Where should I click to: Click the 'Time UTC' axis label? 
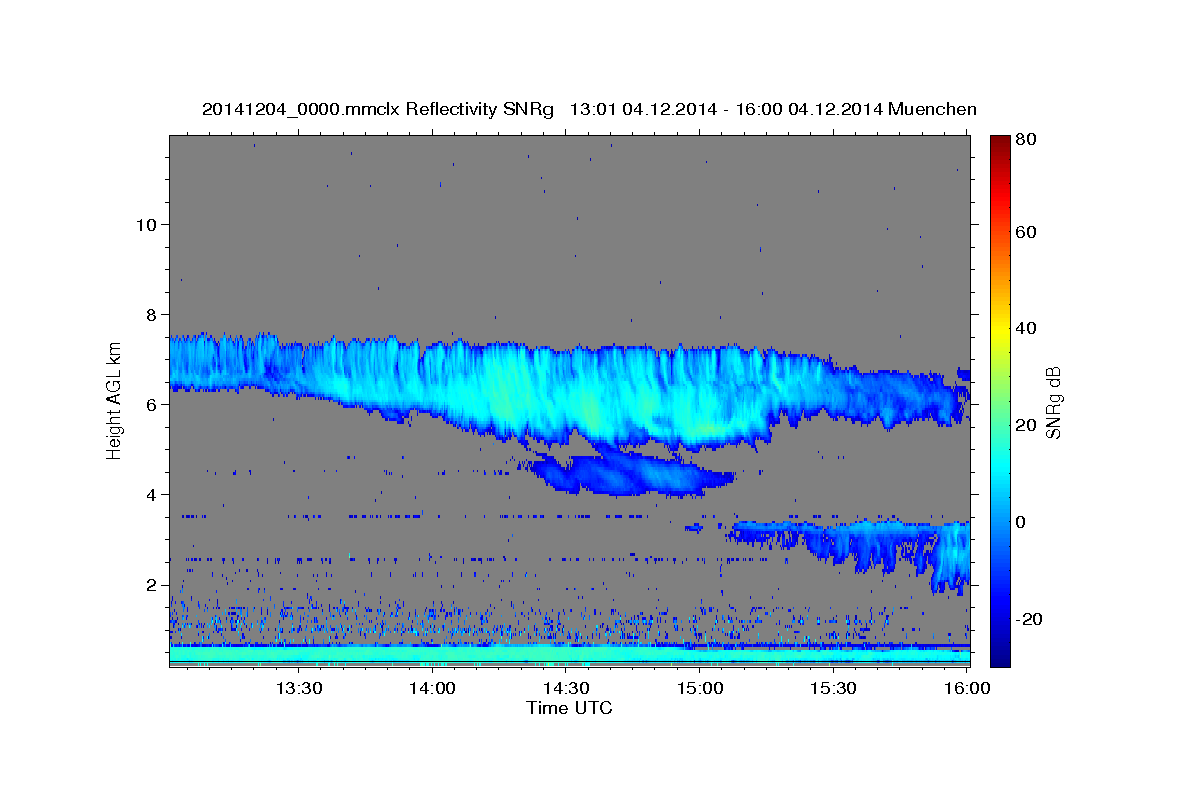pyautogui.click(x=569, y=708)
